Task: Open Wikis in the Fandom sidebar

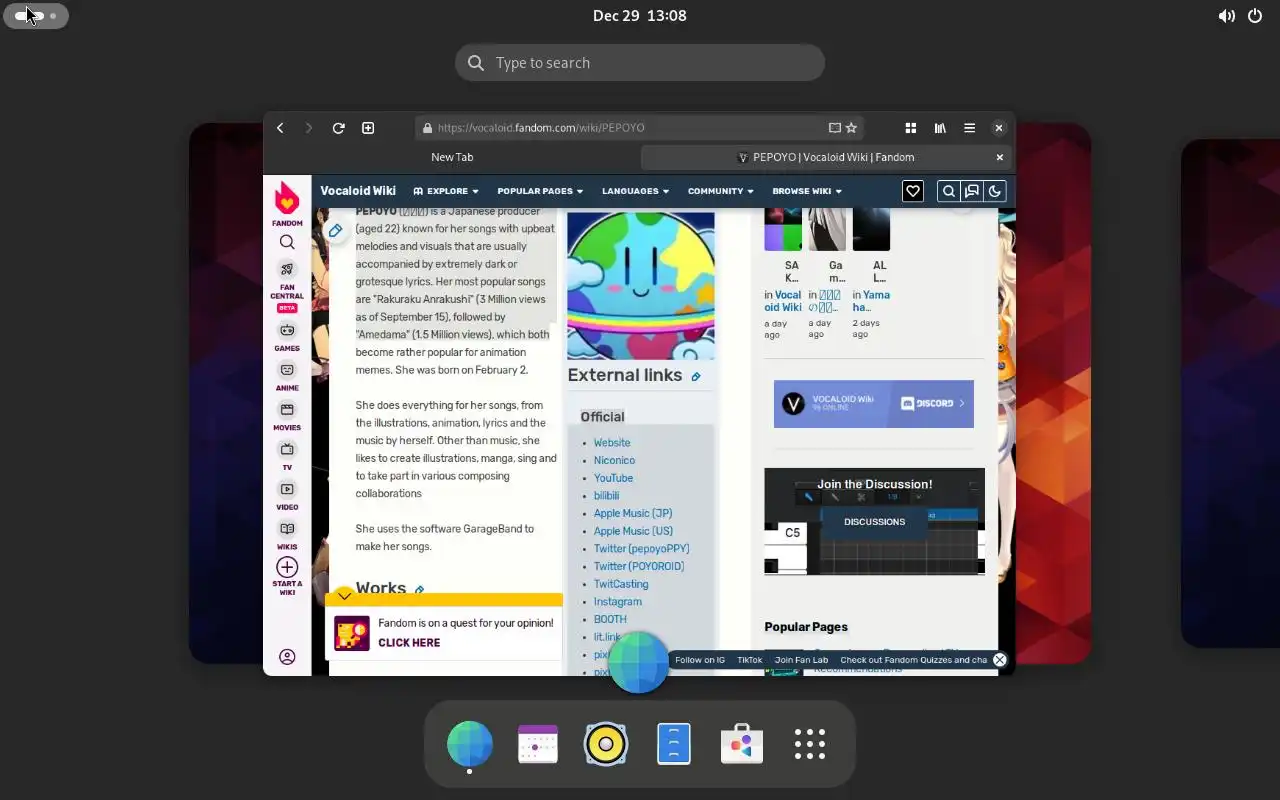Action: pyautogui.click(x=287, y=536)
